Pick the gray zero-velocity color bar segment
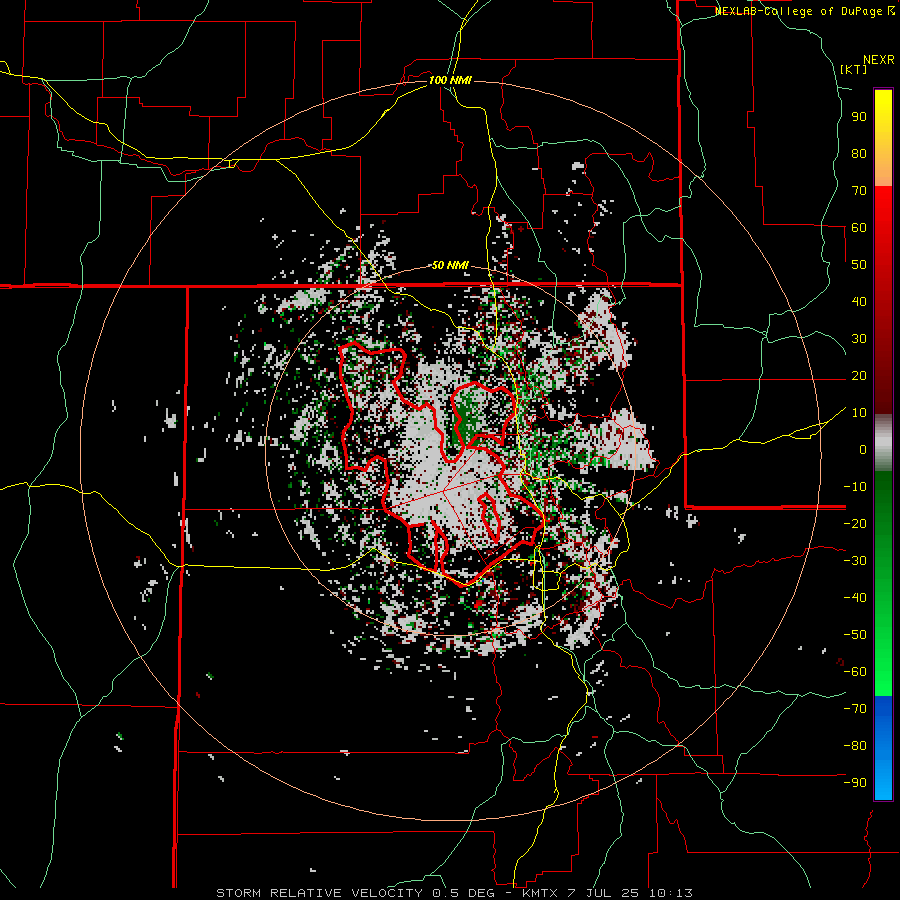This screenshot has width=900, height=900. coord(883,443)
